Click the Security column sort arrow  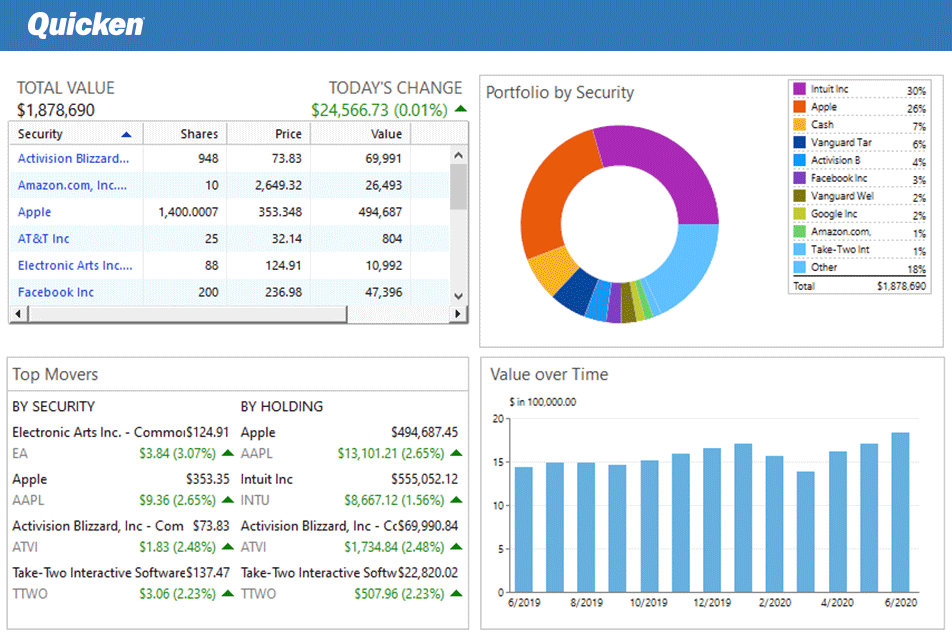coord(126,134)
